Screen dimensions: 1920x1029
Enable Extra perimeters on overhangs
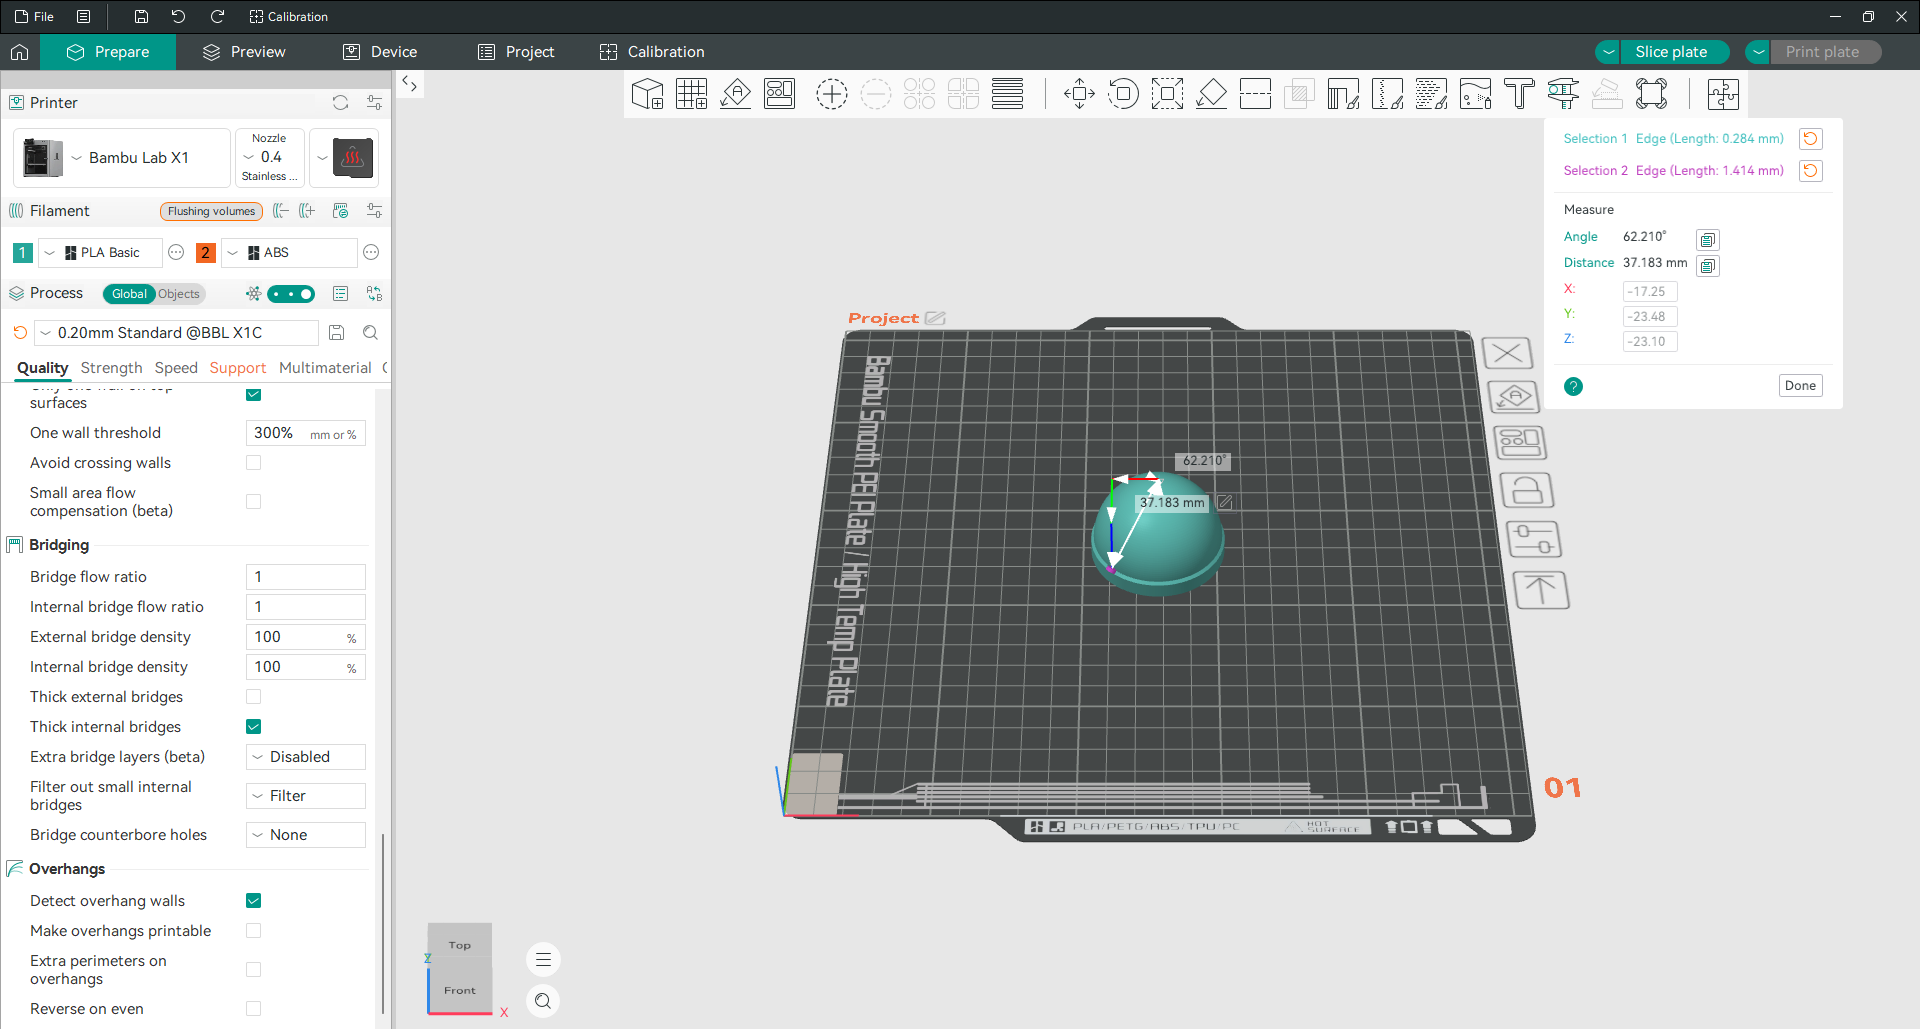254,970
